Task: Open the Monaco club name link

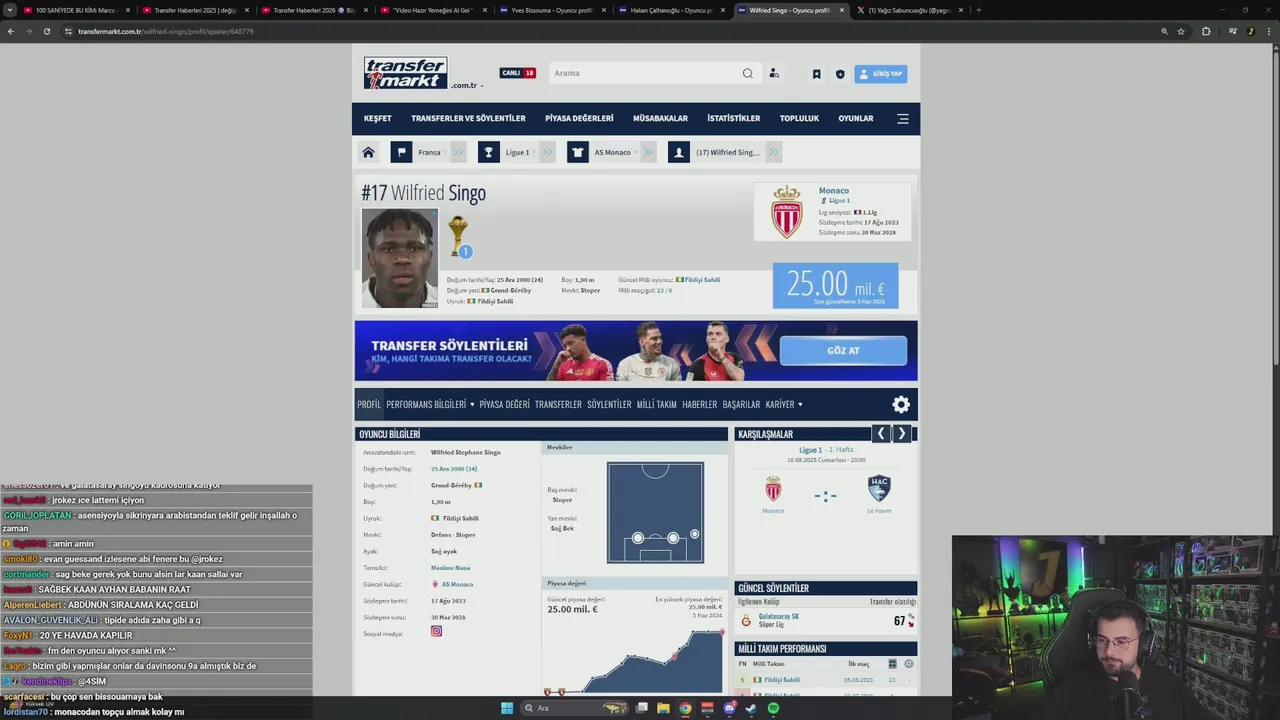Action: coord(834,190)
